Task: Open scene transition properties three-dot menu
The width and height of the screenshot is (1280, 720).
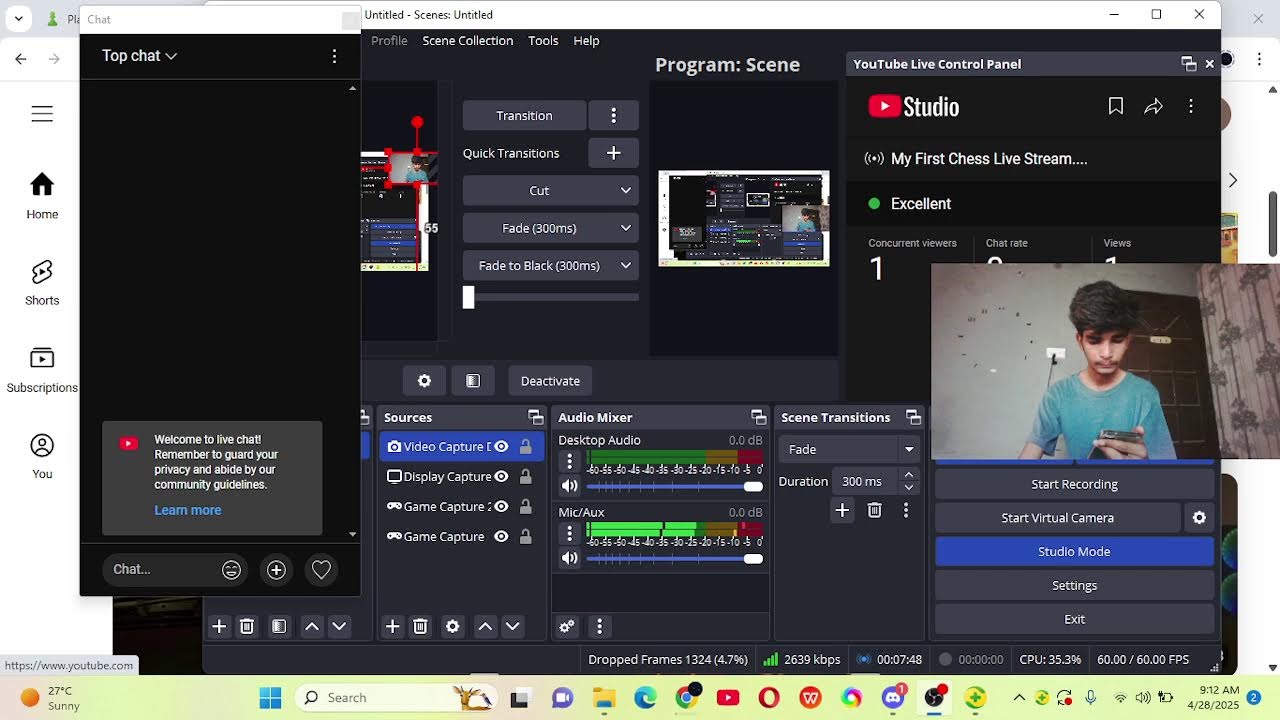Action: [x=906, y=510]
